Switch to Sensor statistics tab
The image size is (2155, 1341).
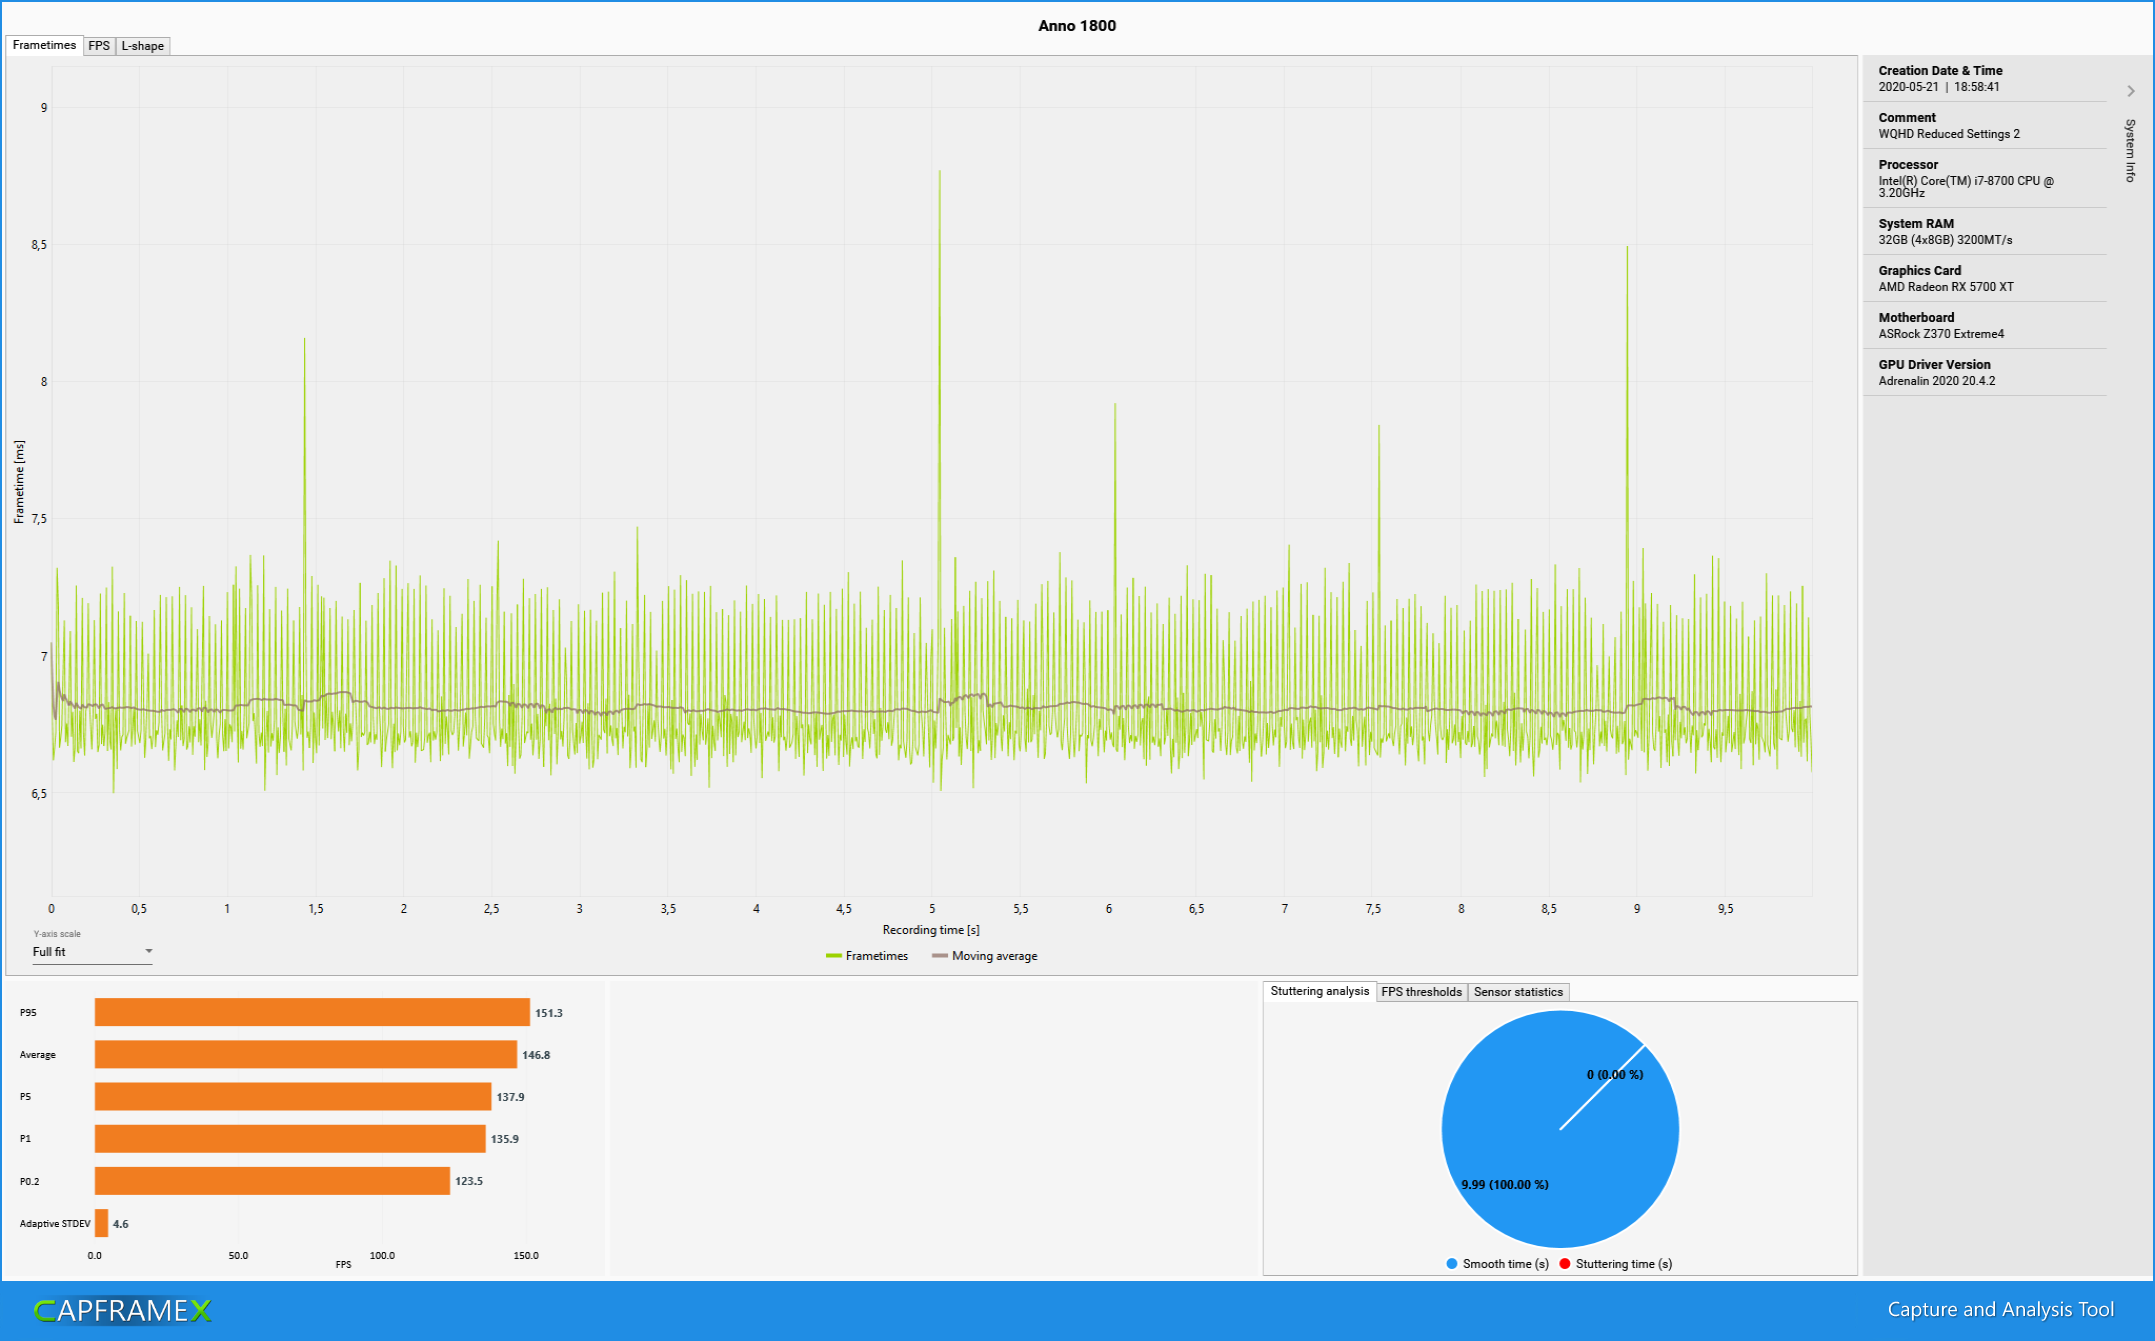click(x=1518, y=992)
